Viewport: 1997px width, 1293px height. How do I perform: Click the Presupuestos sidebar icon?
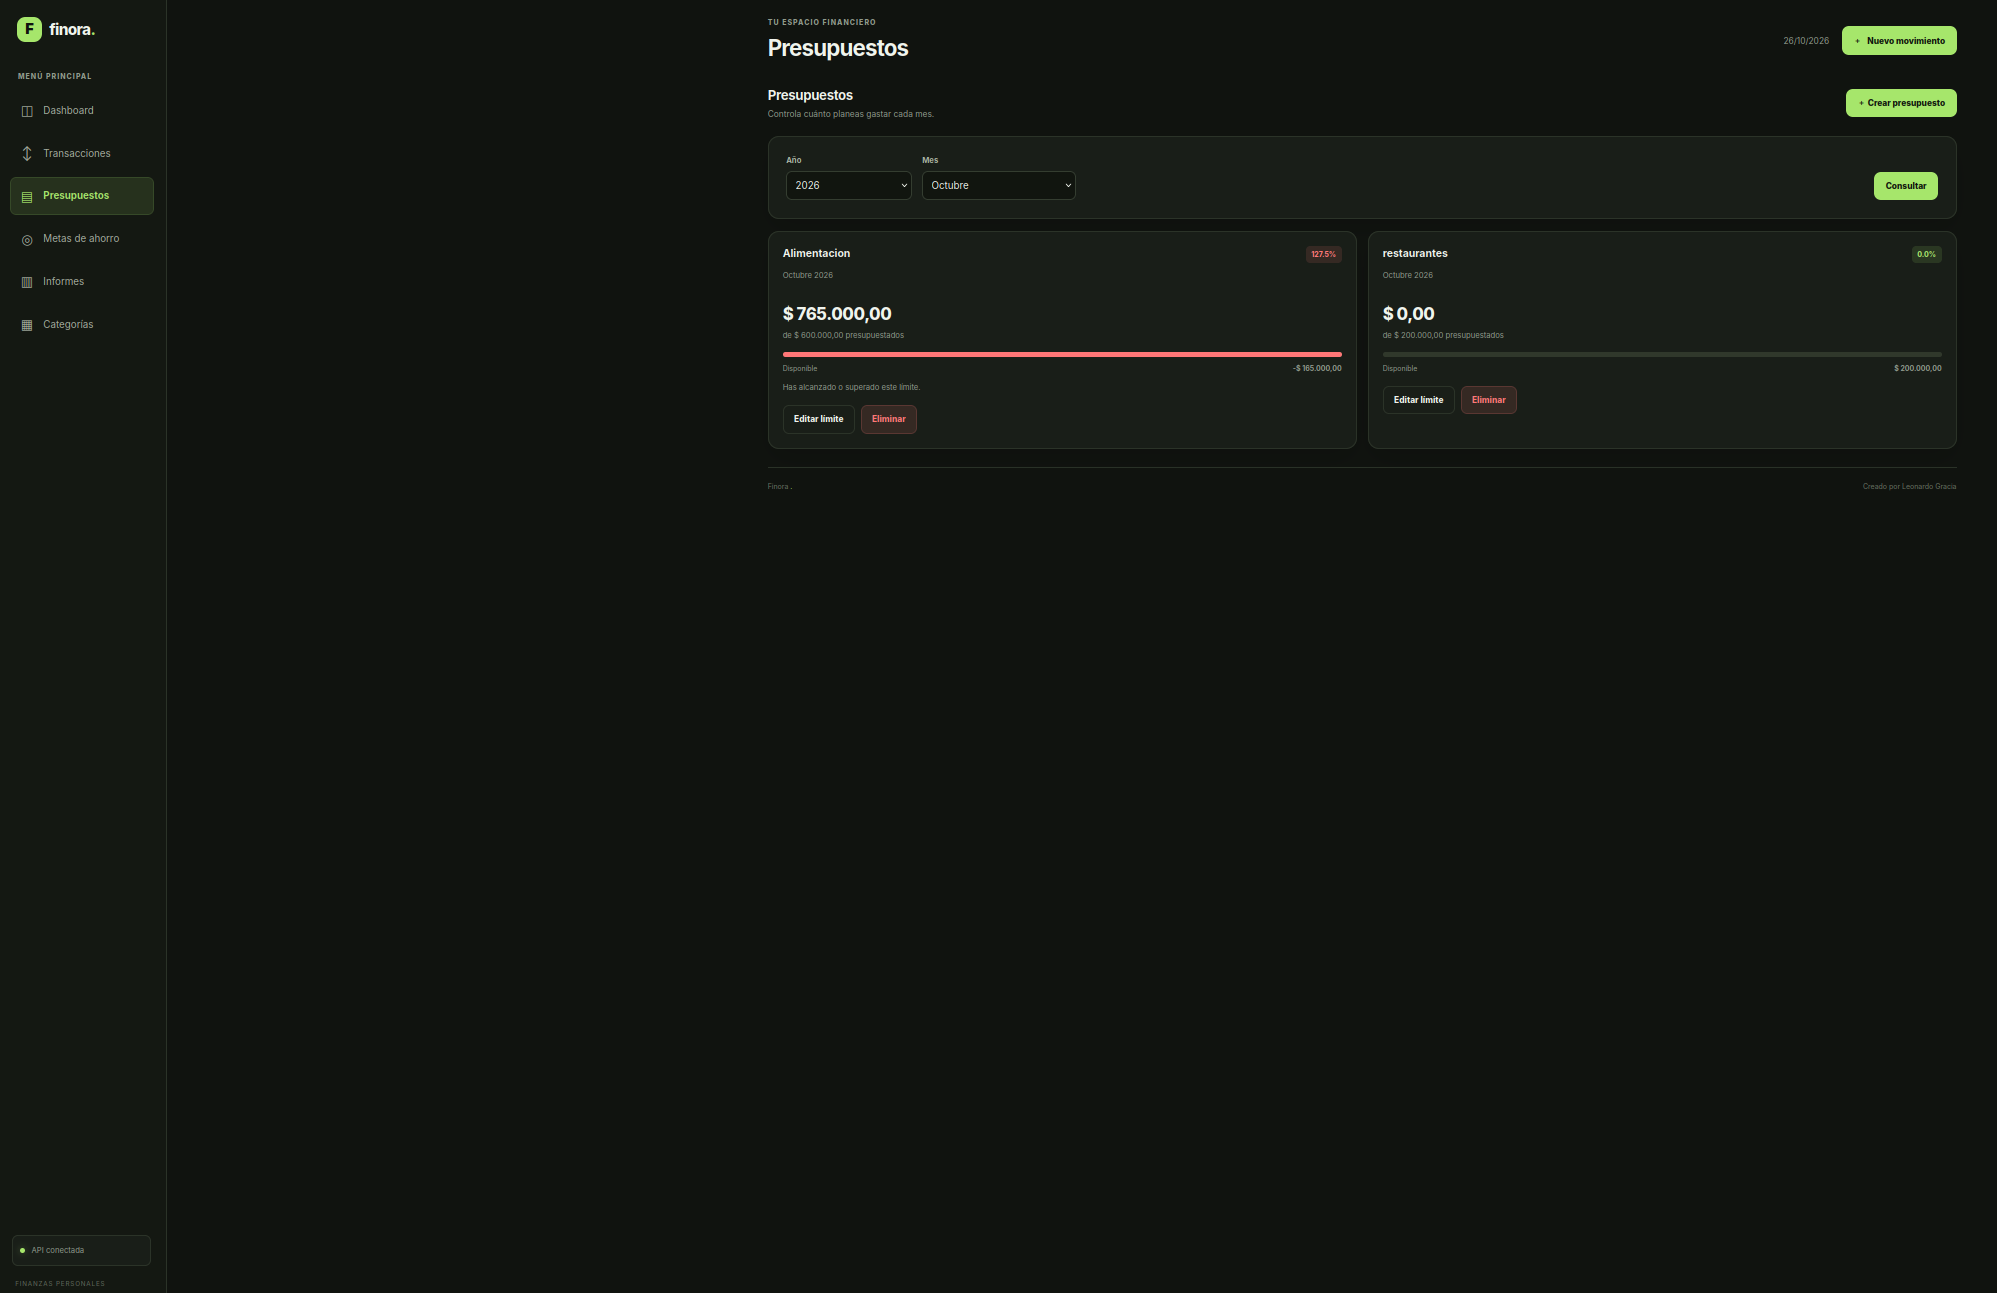coord(27,197)
